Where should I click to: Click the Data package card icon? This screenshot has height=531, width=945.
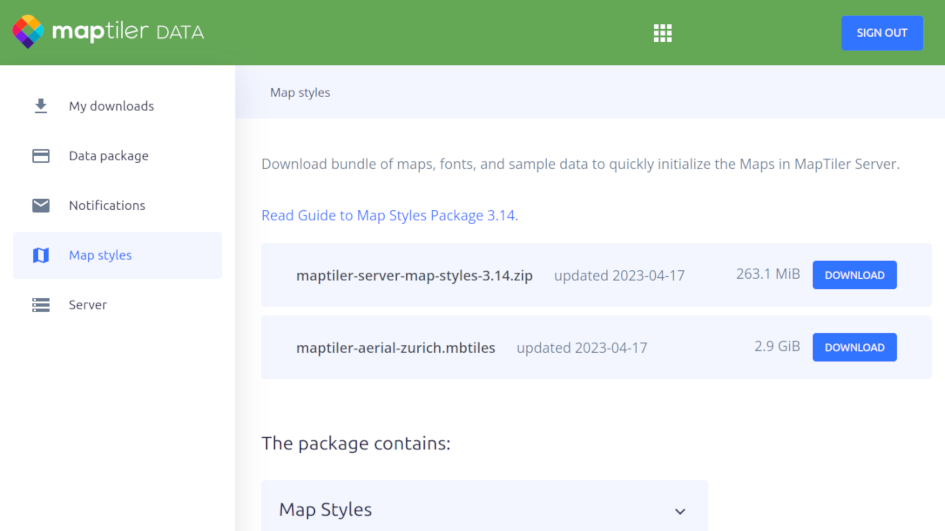[x=41, y=156]
